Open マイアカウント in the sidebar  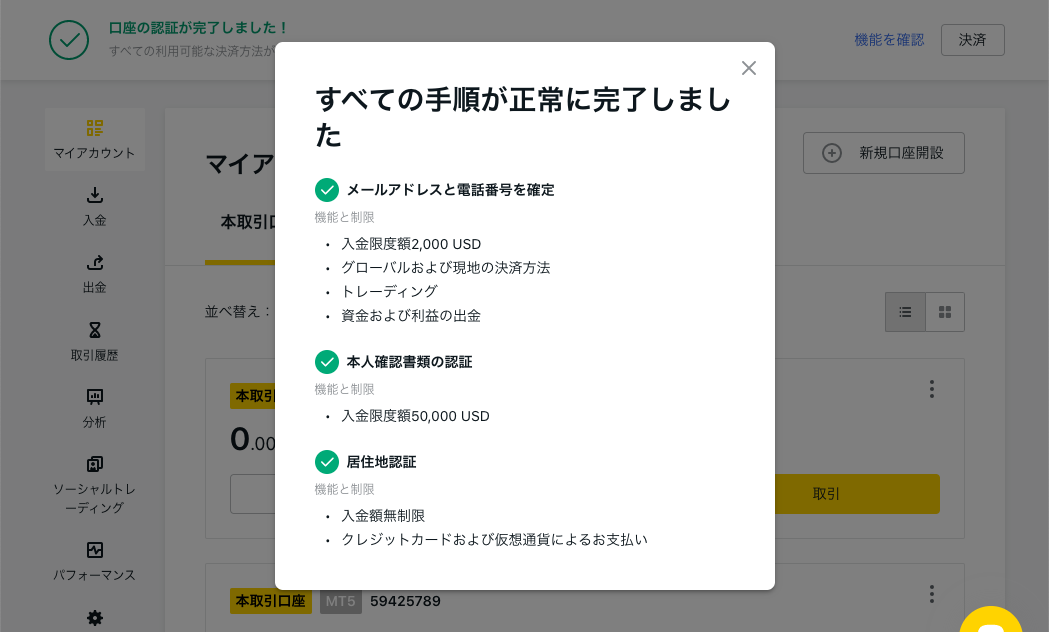(95, 140)
